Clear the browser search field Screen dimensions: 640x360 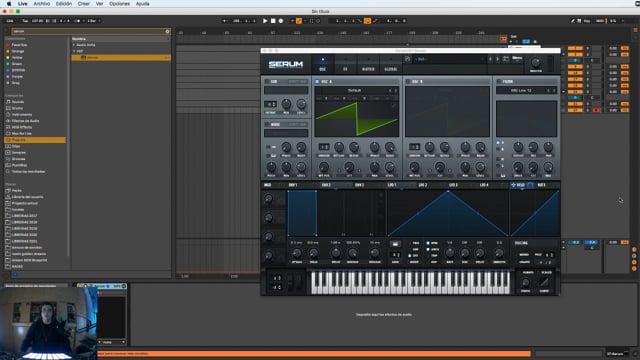pyautogui.click(x=167, y=31)
